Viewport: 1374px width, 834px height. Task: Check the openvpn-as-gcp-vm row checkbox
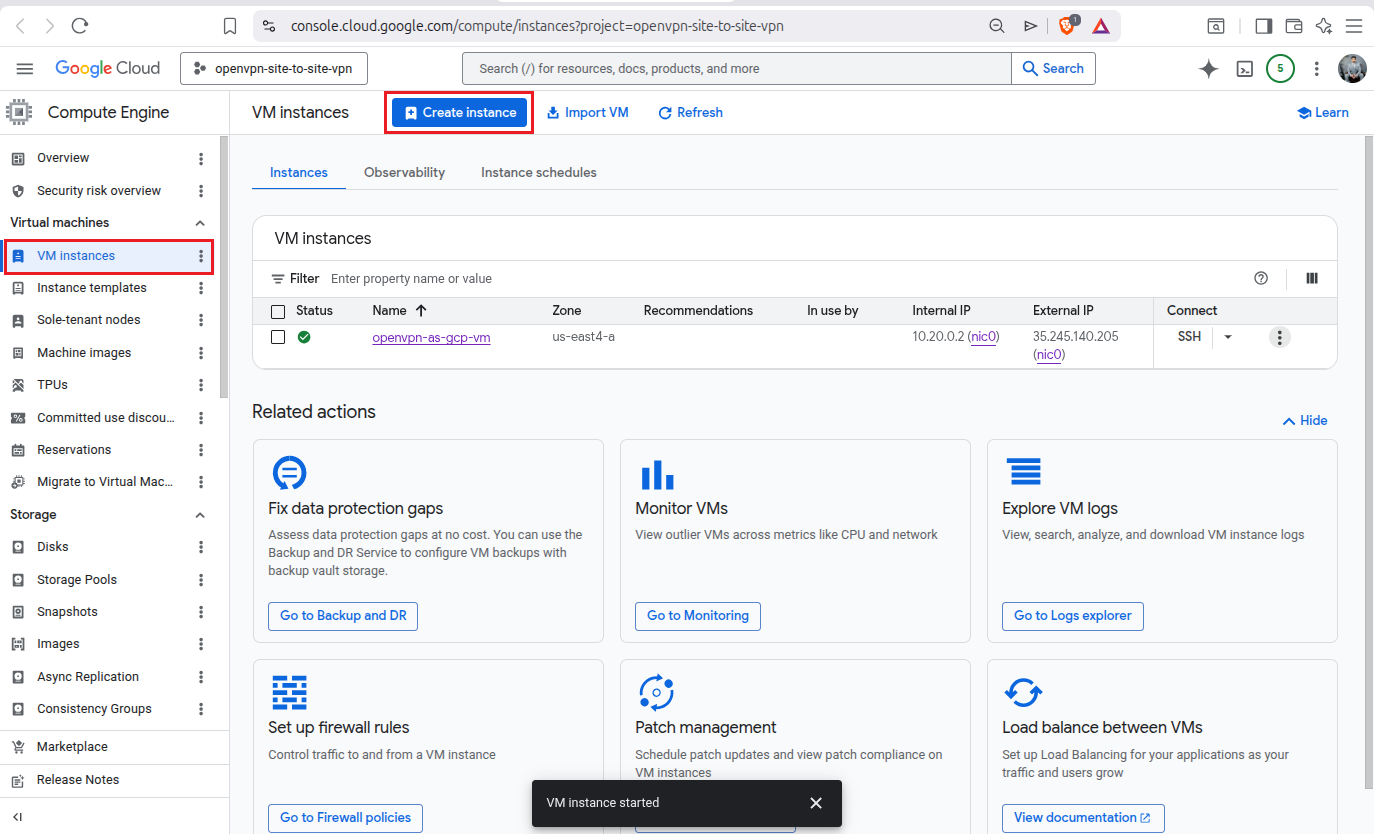[278, 337]
